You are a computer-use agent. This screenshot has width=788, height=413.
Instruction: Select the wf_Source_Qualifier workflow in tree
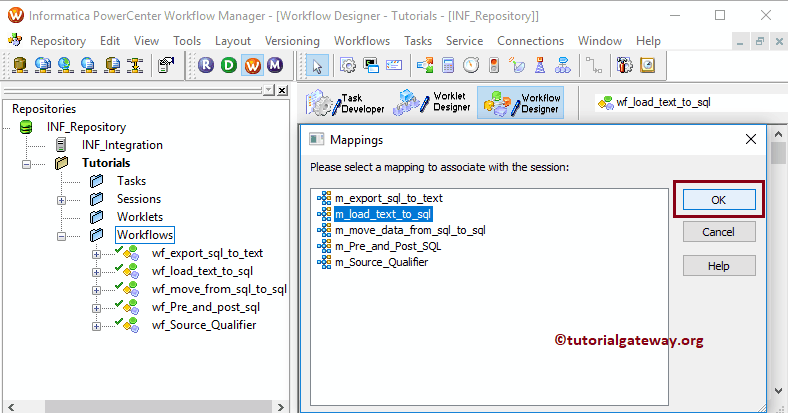(x=203, y=325)
